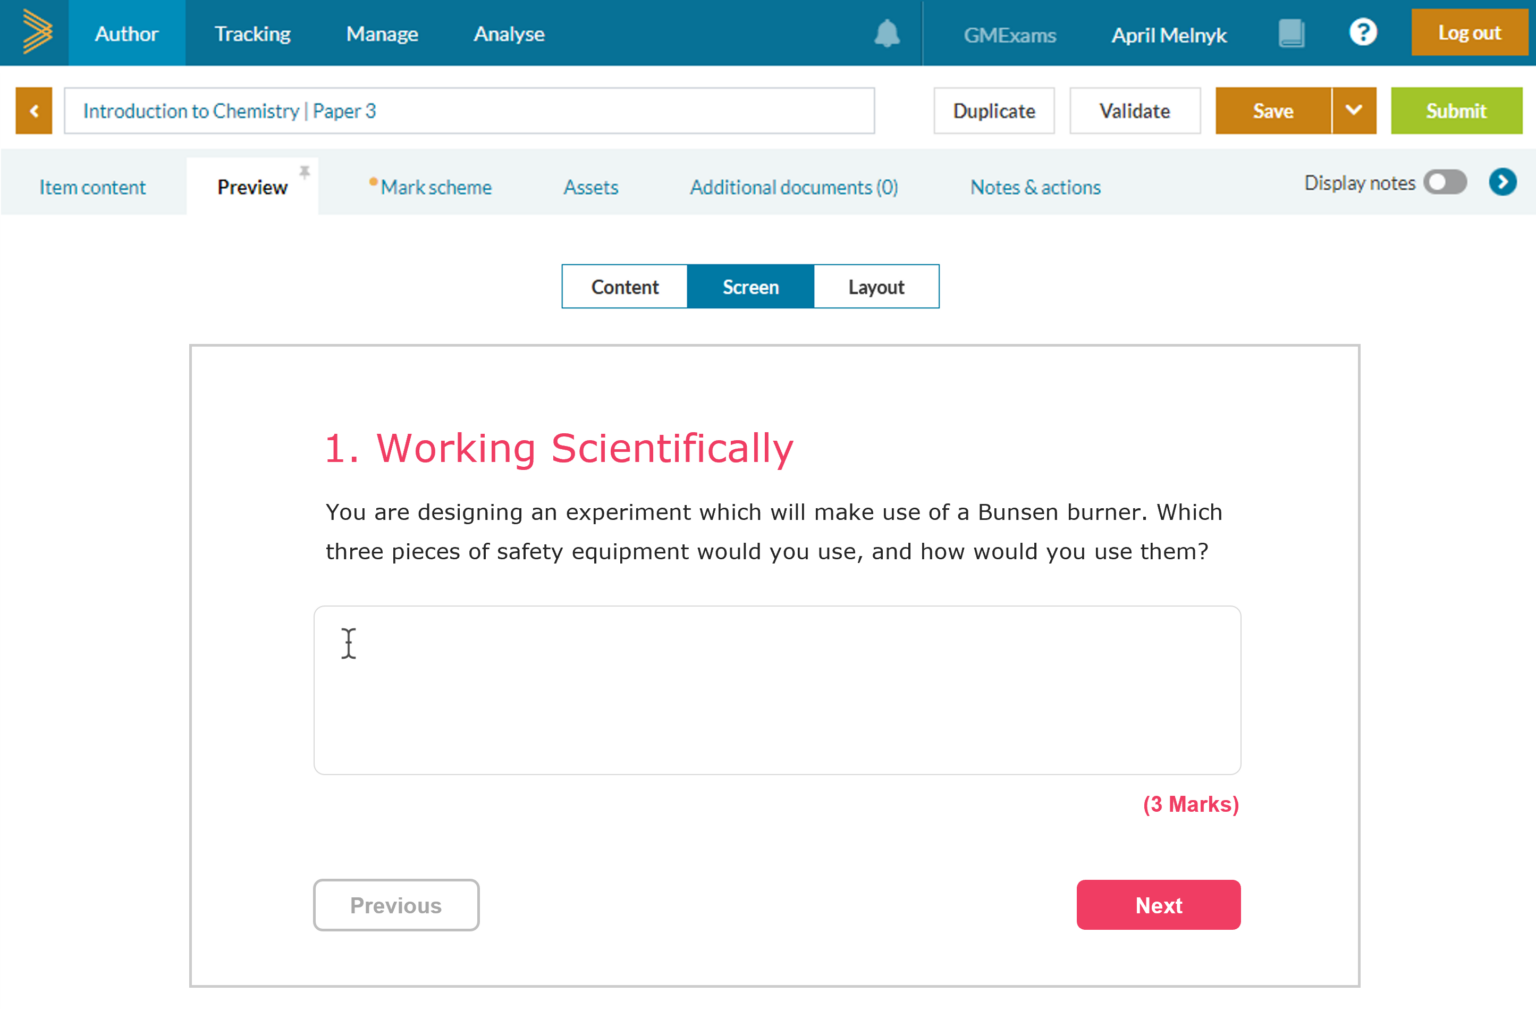
Task: Click the paper title input field
Action: (469, 110)
